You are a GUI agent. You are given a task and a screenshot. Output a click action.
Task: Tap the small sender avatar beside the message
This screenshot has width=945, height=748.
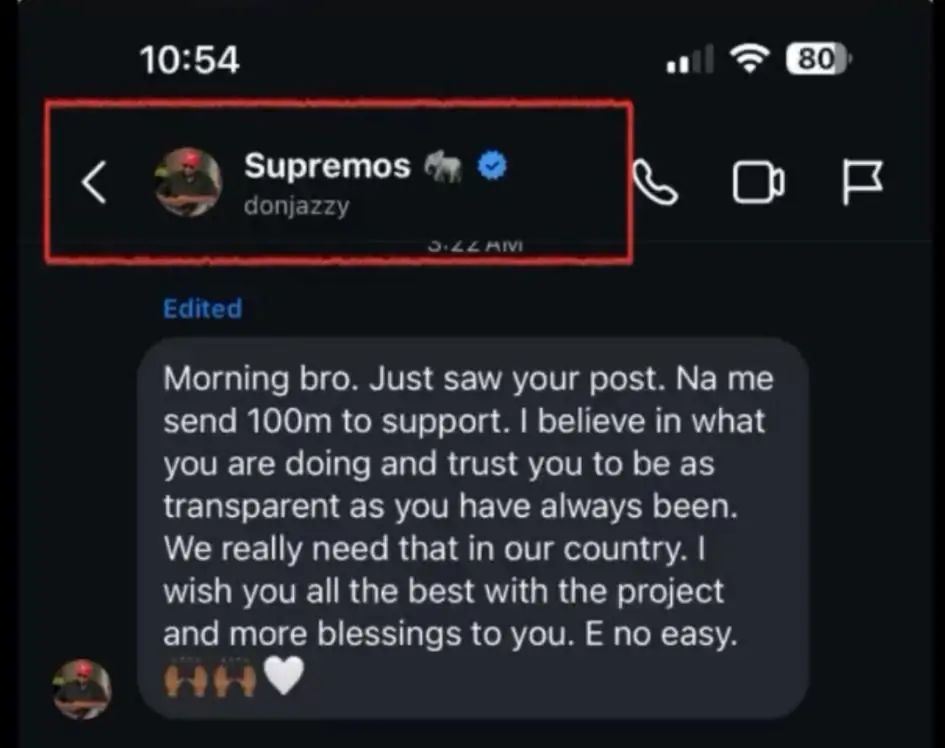pyautogui.click(x=82, y=688)
